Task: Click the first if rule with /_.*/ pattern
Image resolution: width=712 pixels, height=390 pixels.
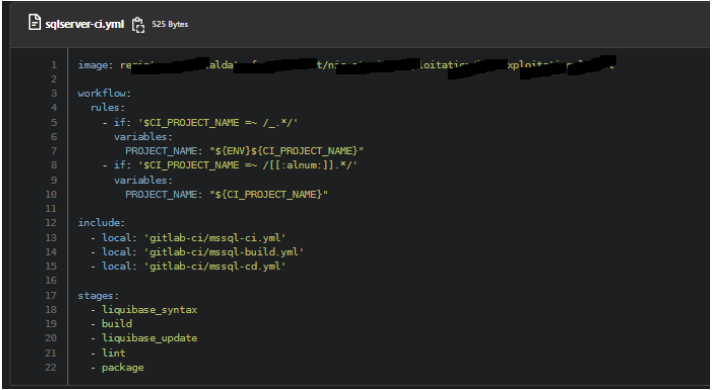Action: coord(200,123)
